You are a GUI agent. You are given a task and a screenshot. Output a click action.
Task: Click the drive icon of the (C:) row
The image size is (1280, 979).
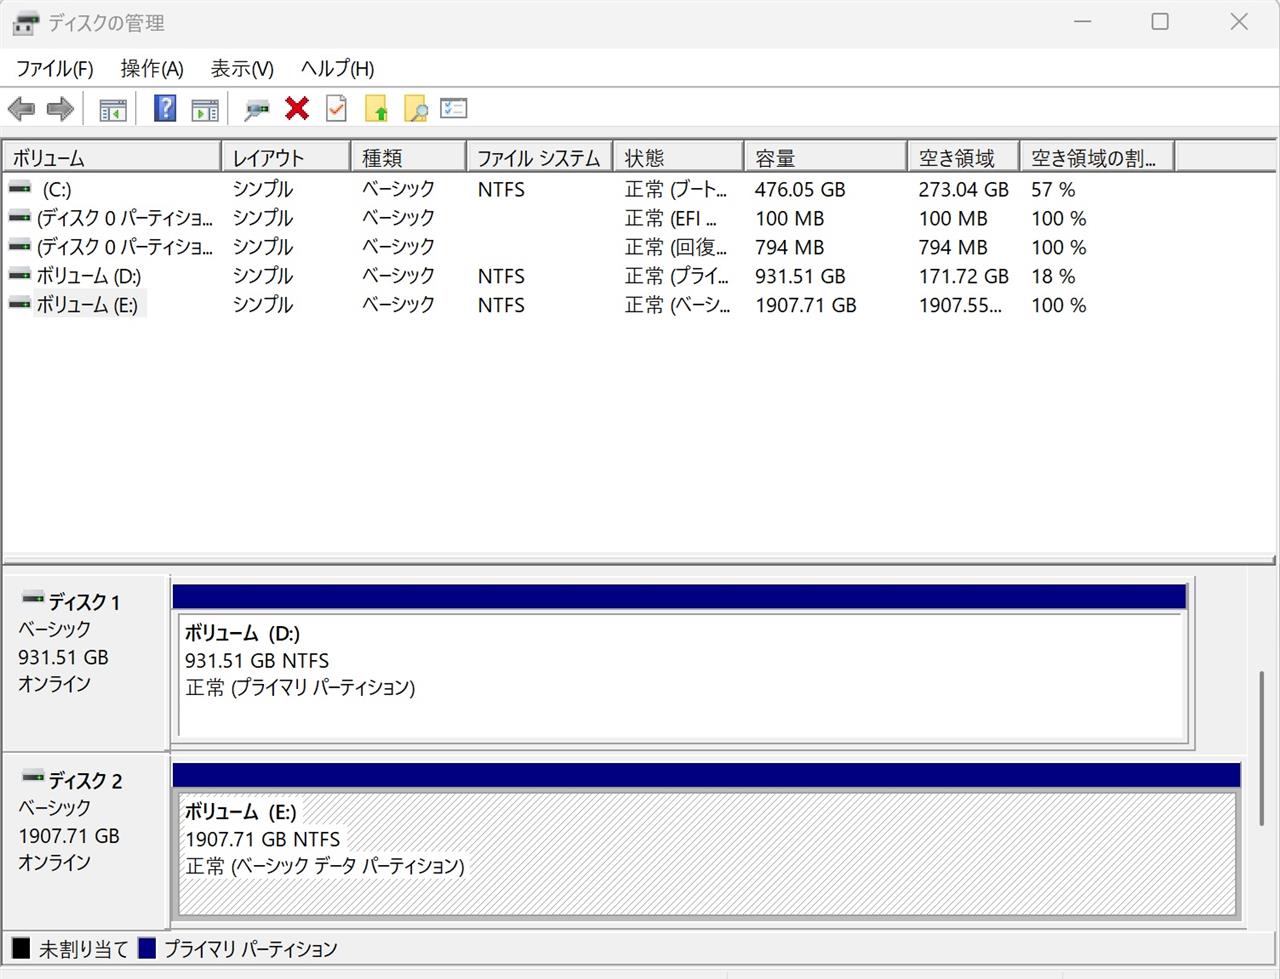point(20,188)
